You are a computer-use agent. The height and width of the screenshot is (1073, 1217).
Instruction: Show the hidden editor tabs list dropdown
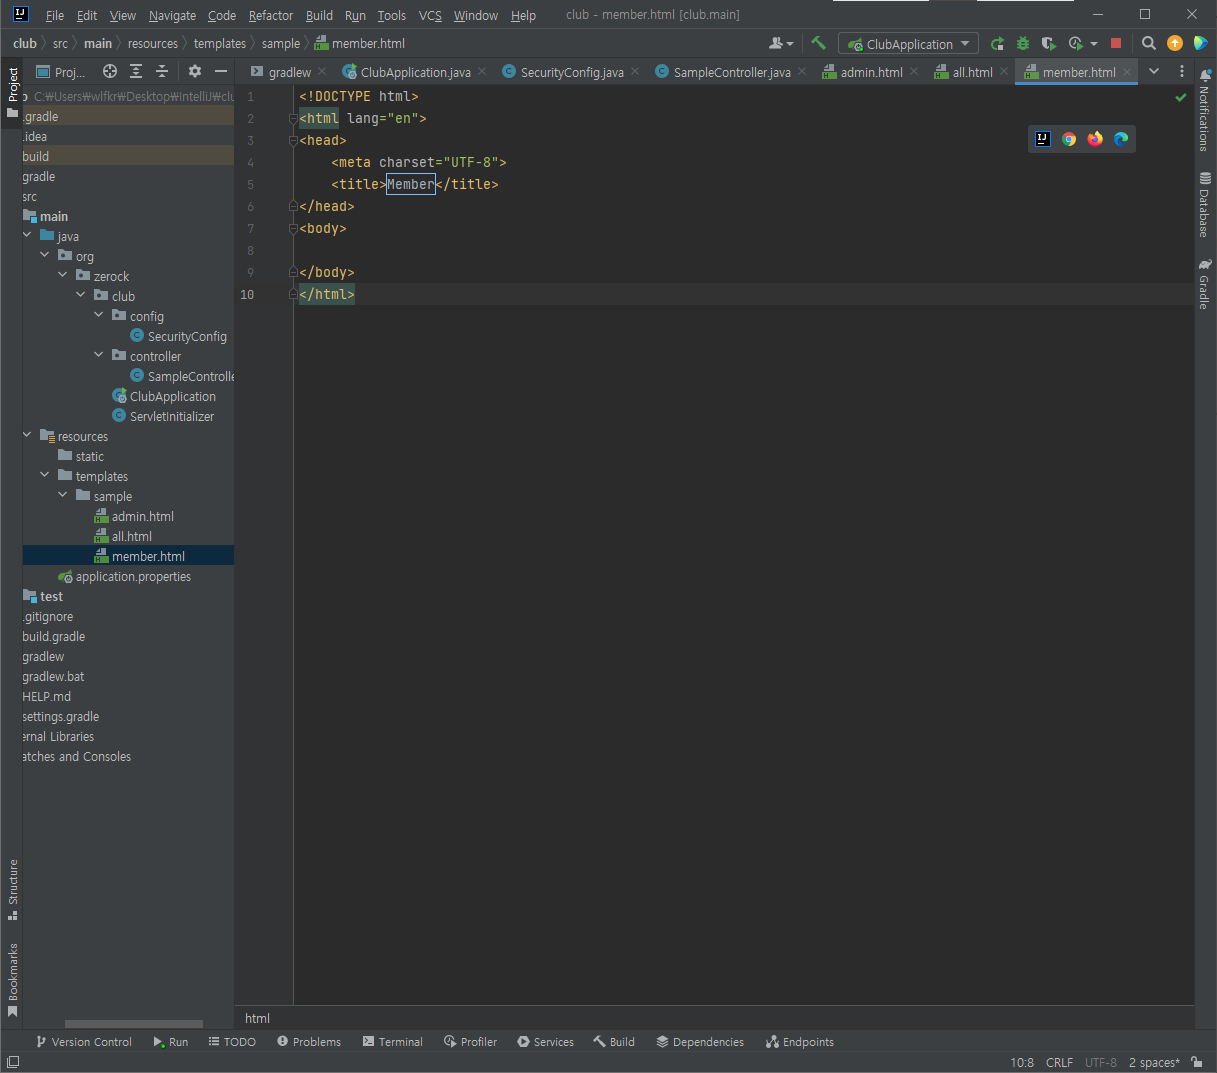tap(1154, 72)
